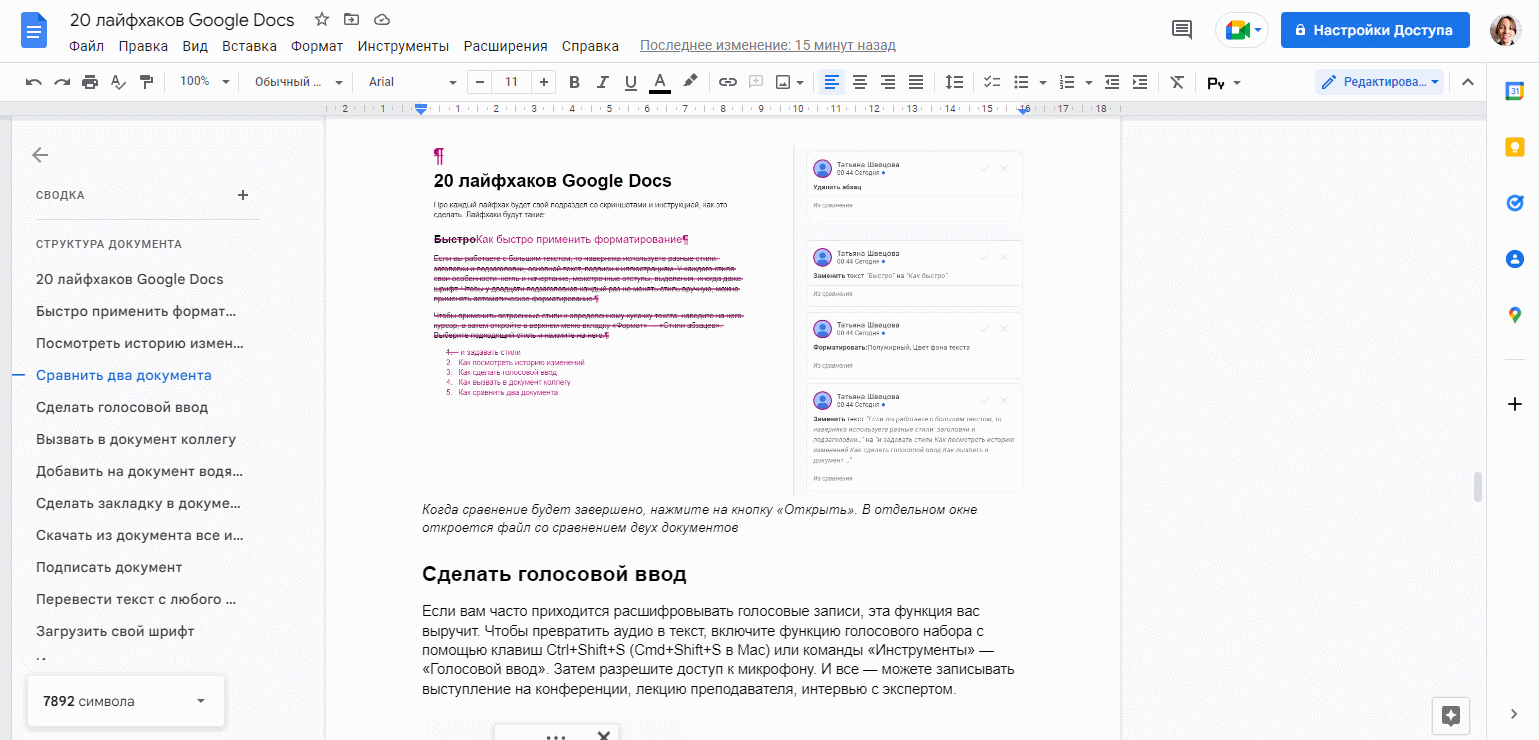This screenshot has width=1539, height=740.
Task: Open insert image dropdown arrow
Action: pyautogui.click(x=801, y=82)
